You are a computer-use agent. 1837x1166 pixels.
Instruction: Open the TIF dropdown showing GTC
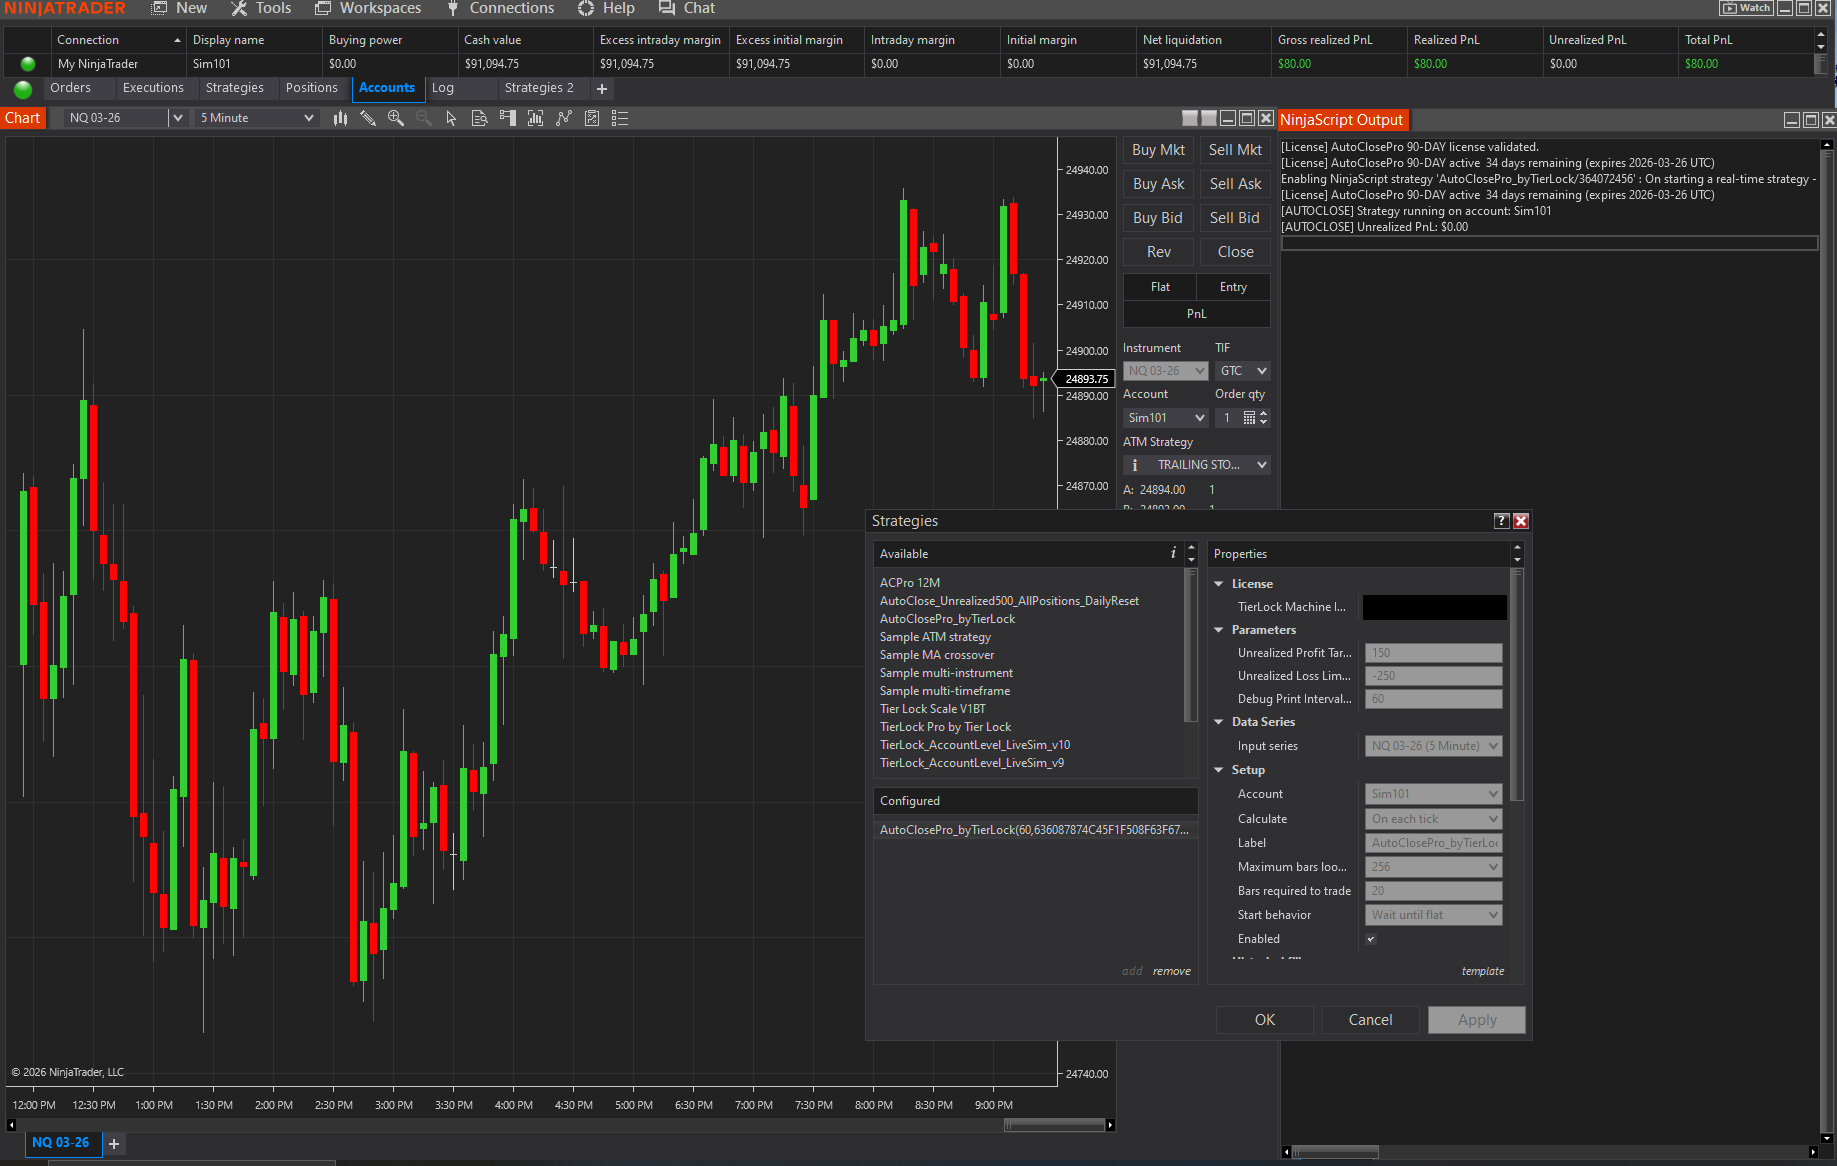[x=1242, y=370]
